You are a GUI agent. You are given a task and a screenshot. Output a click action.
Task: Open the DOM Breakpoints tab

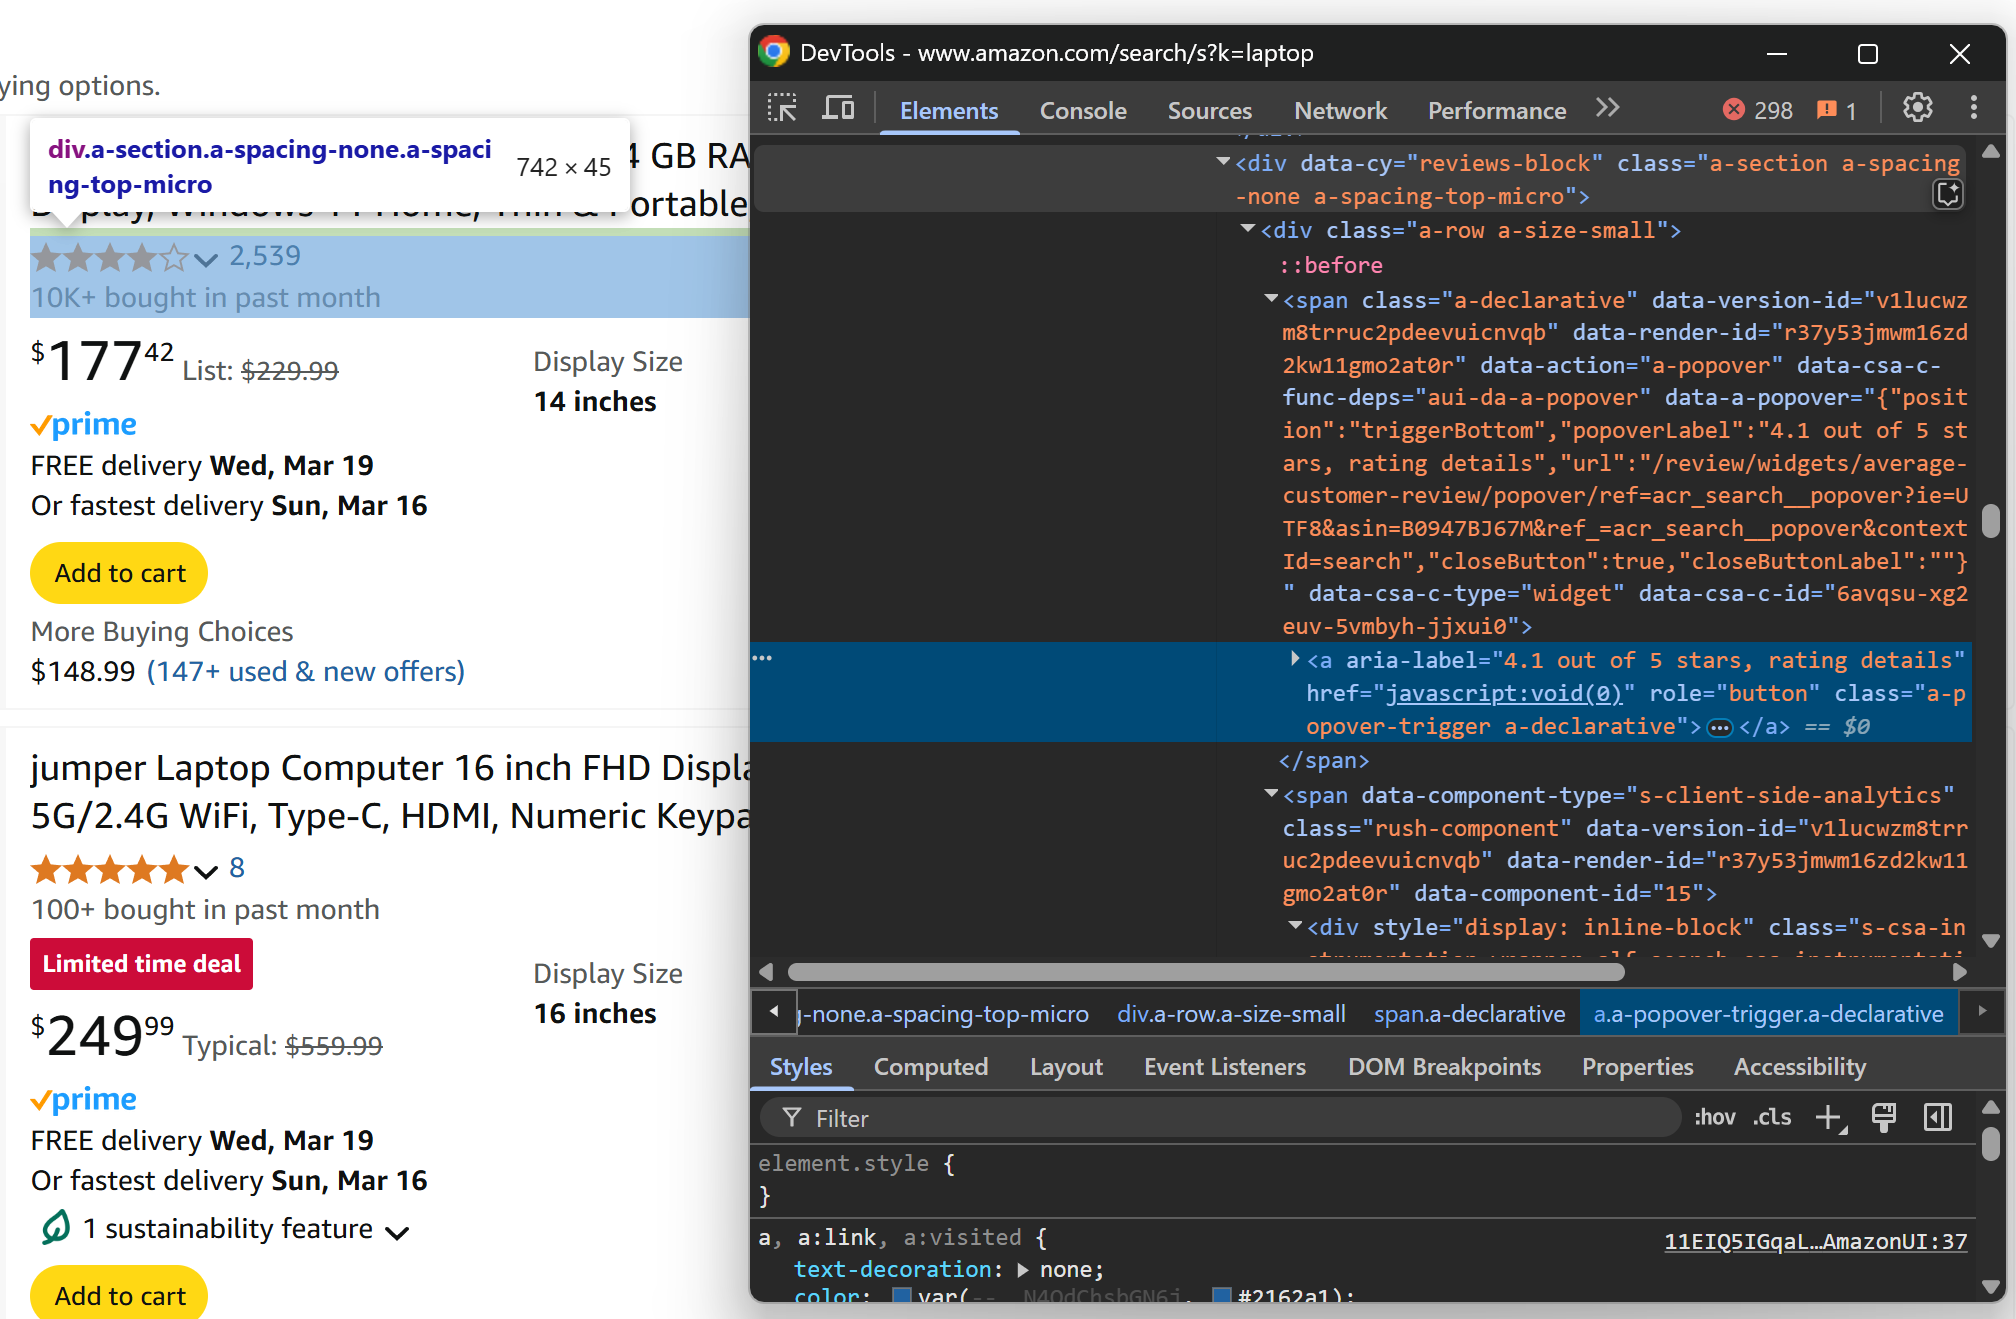1444,1067
